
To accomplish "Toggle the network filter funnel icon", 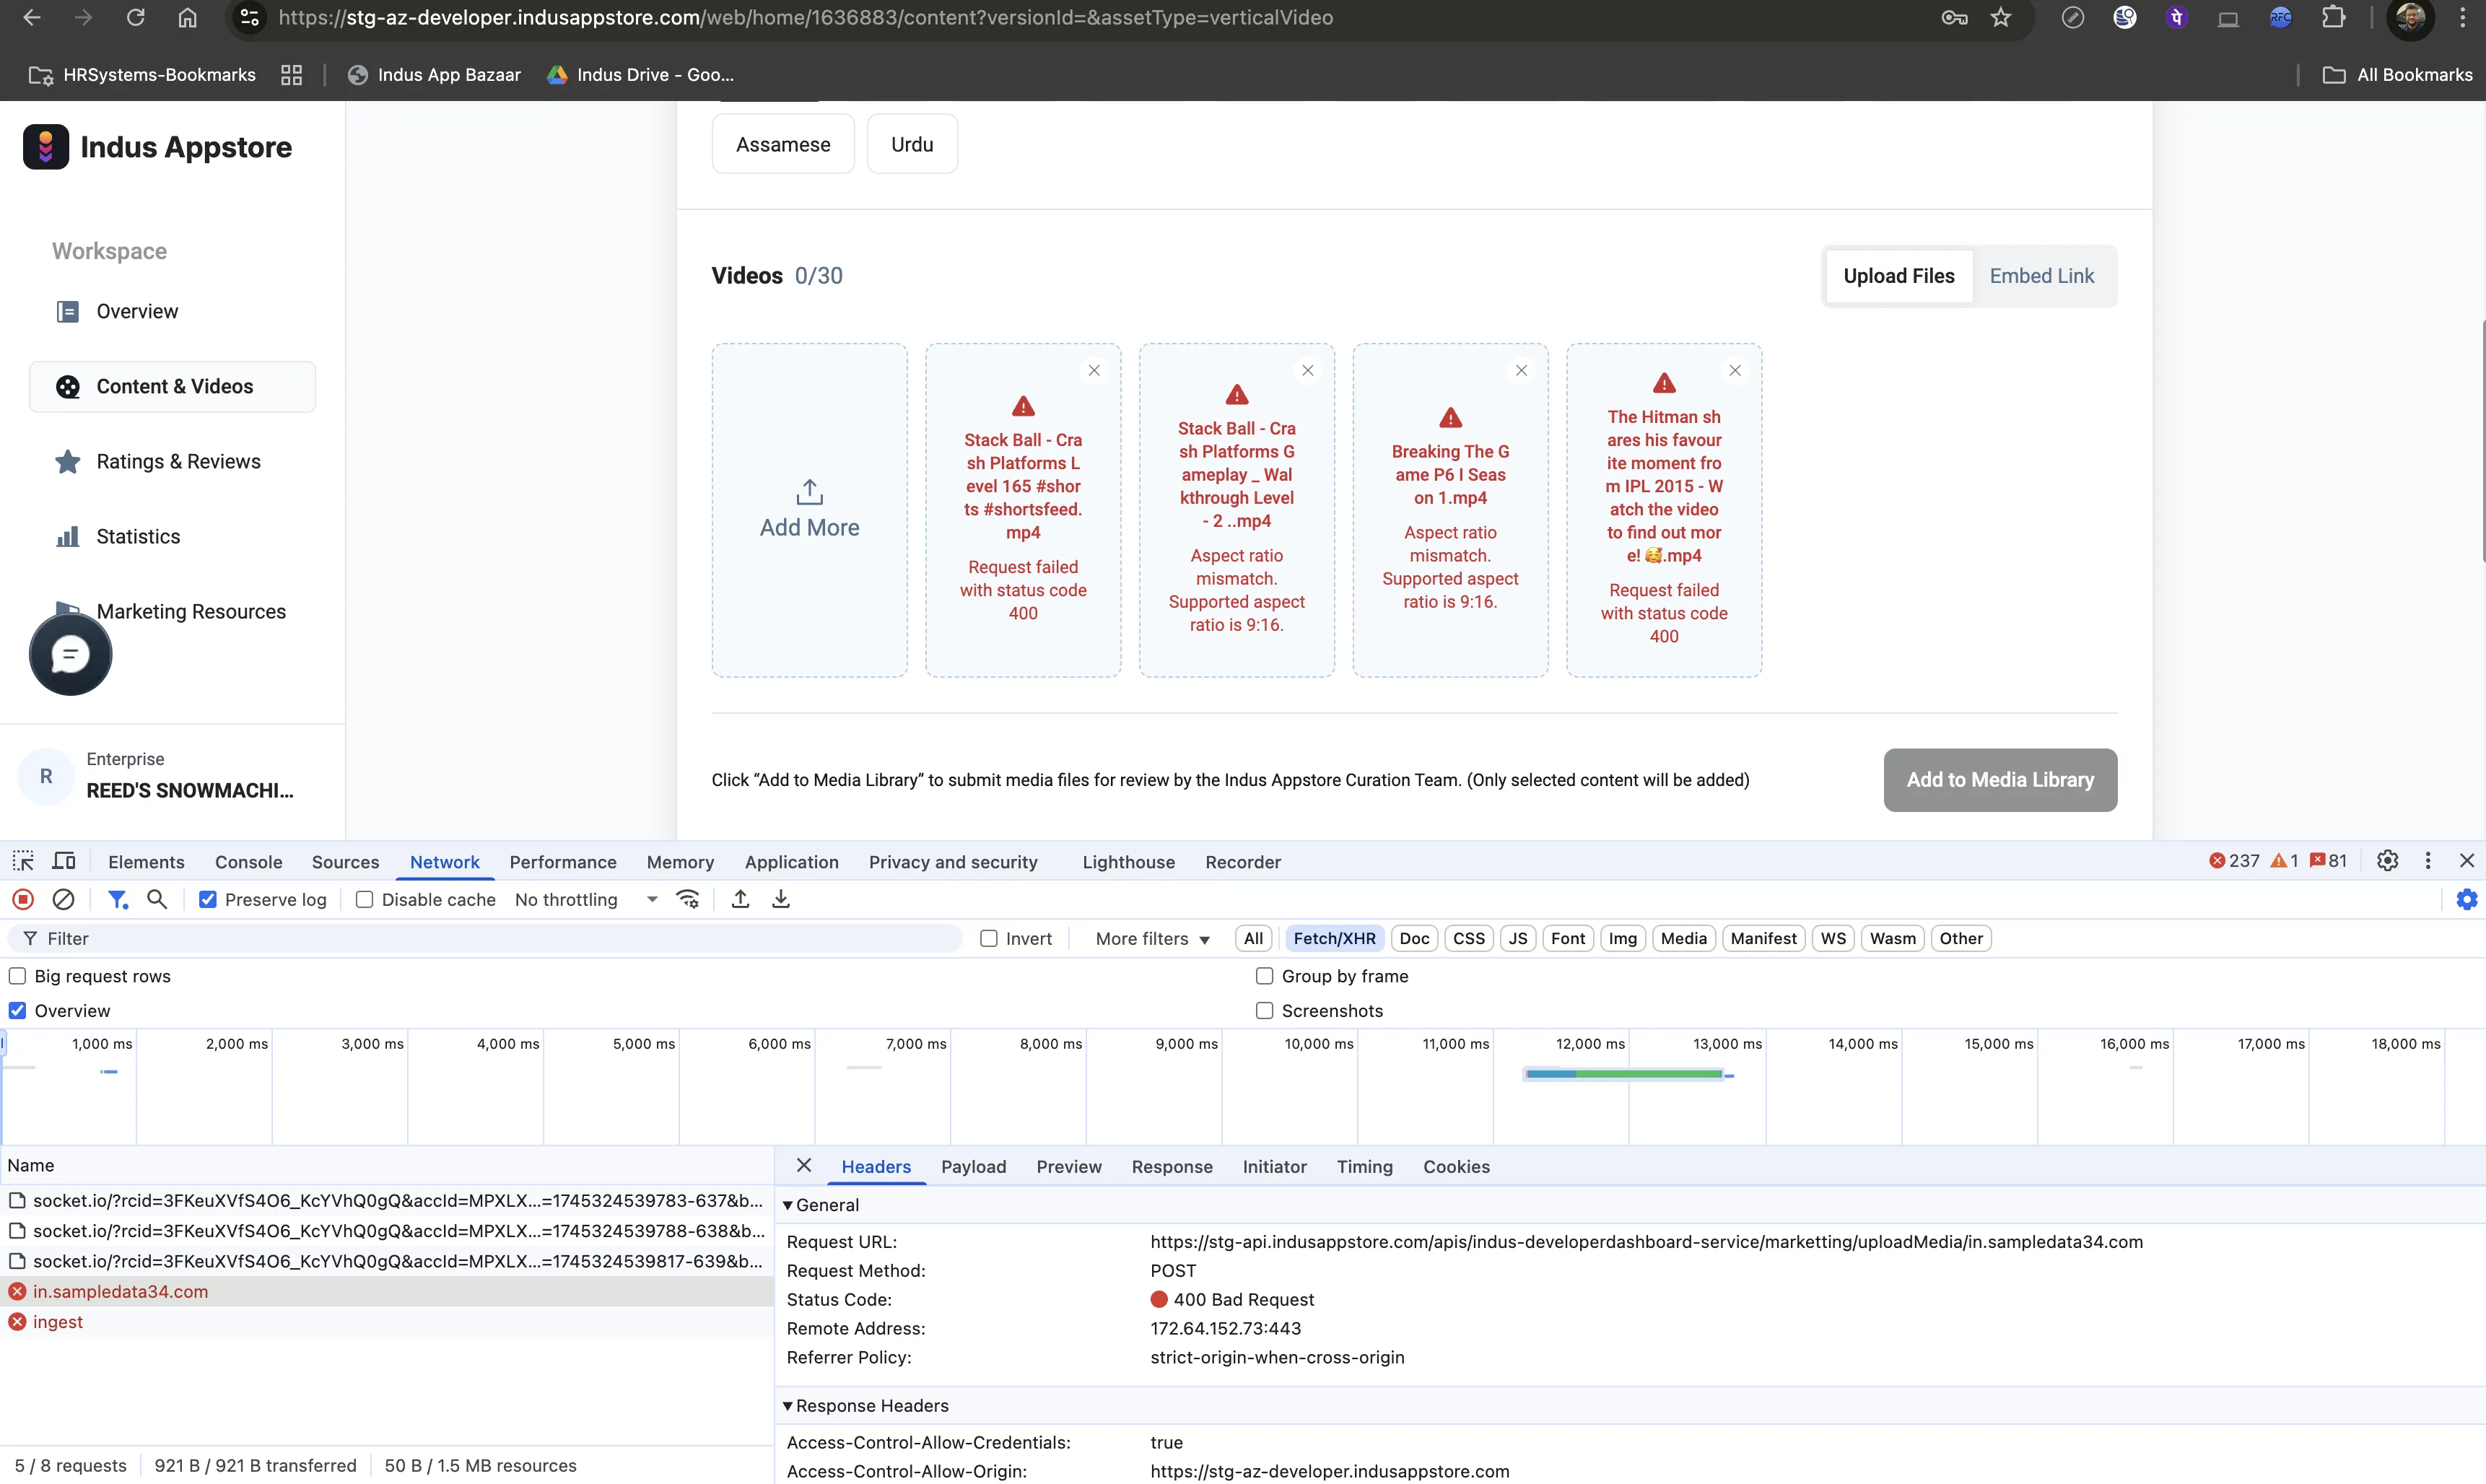I will point(118,899).
